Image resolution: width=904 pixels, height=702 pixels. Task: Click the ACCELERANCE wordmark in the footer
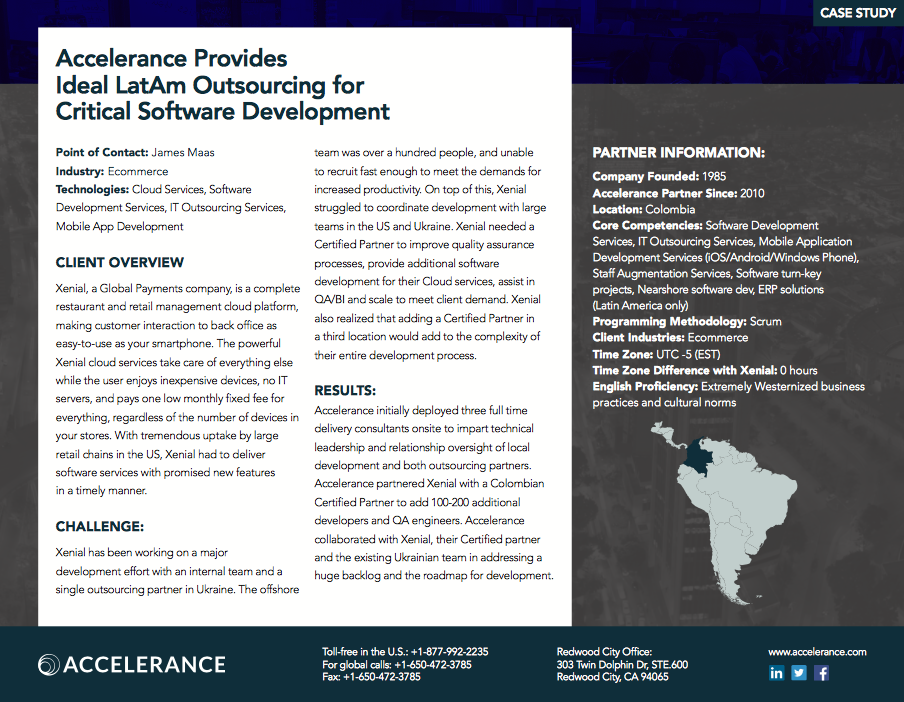(144, 665)
